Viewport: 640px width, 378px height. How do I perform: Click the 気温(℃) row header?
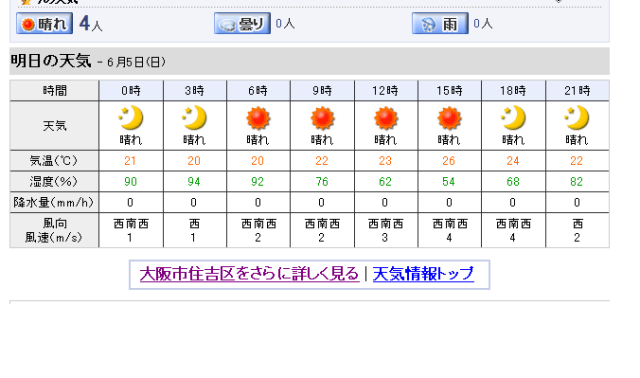[54, 161]
